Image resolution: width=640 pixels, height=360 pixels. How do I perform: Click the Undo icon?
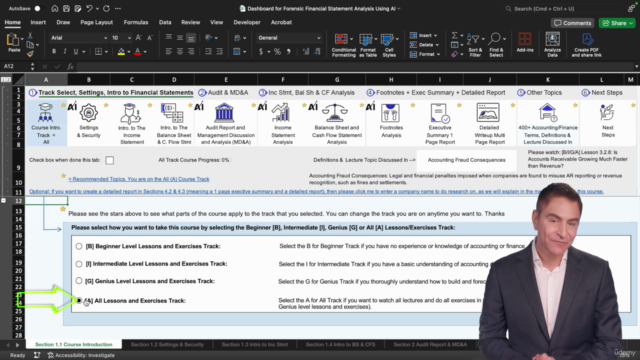89,9
